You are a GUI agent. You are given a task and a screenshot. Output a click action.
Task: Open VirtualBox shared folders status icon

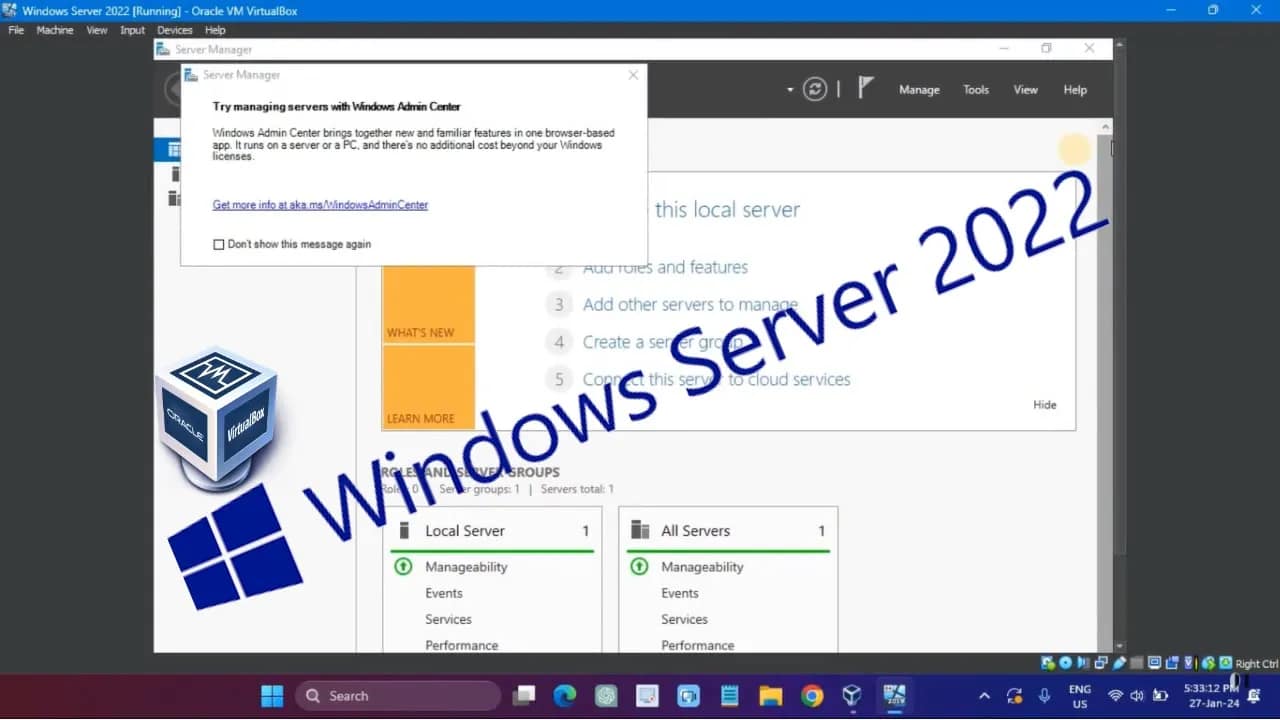[1172, 662]
